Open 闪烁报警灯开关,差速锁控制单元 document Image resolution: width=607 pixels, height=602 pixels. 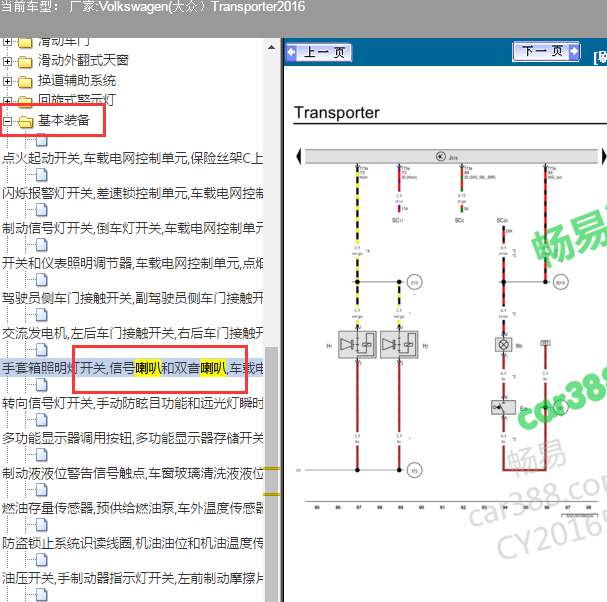[132, 193]
